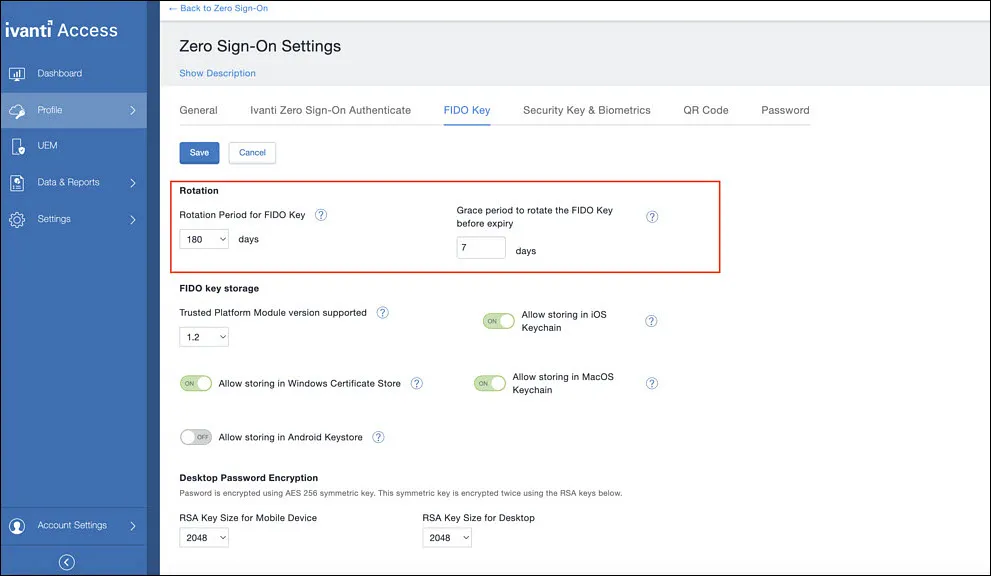The image size is (991, 576).
Task: Open RSA Key Size for Desktop dropdown
Action: coord(447,537)
